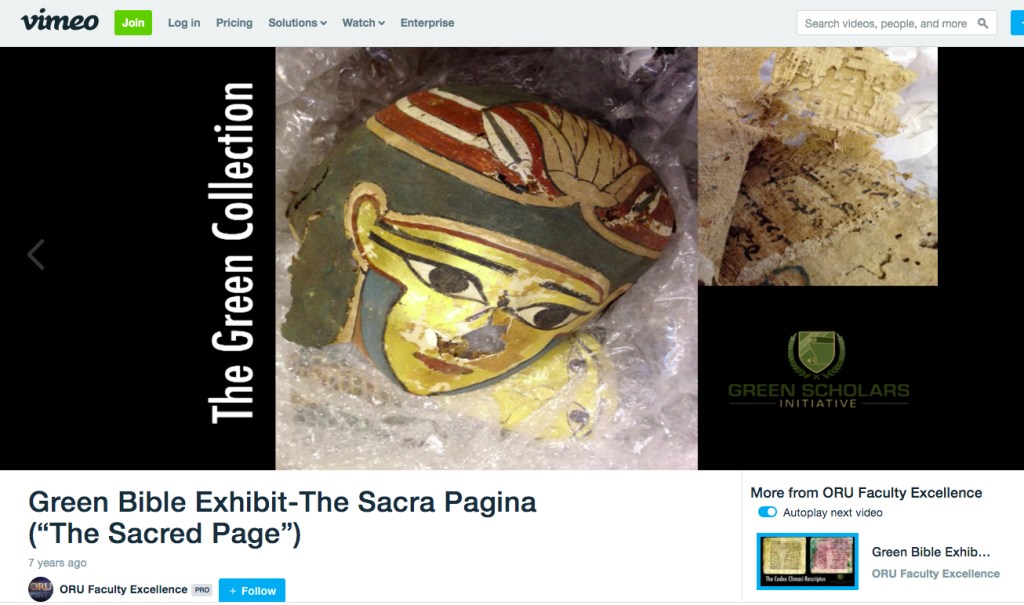1024x605 pixels.
Task: Click ORU Faculty Excellence under related video
Action: pos(935,574)
